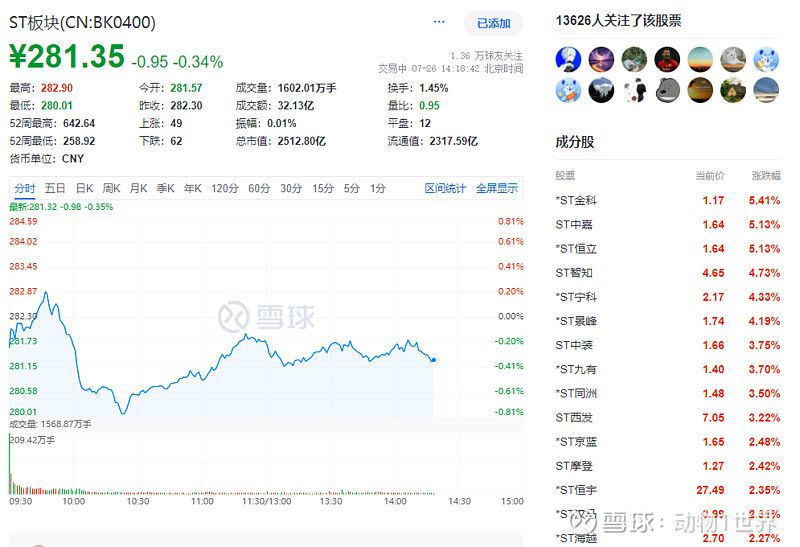Click the 成分股 section heading

[x=574, y=142]
